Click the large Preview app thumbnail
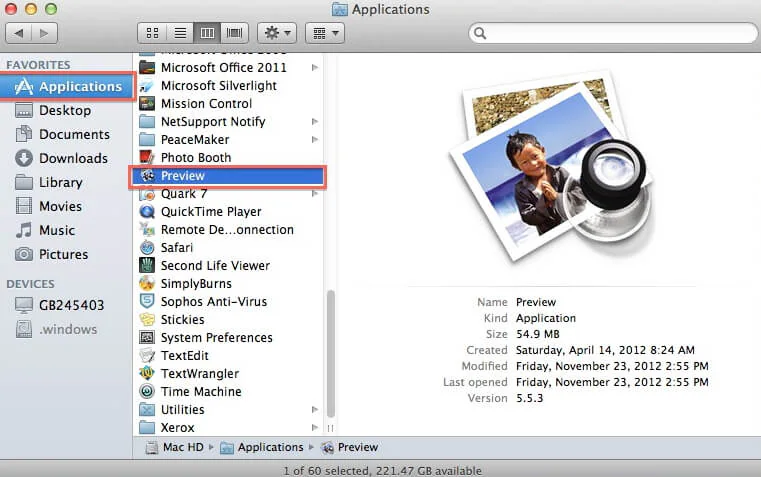The height and width of the screenshot is (477, 761). pyautogui.click(x=550, y=168)
